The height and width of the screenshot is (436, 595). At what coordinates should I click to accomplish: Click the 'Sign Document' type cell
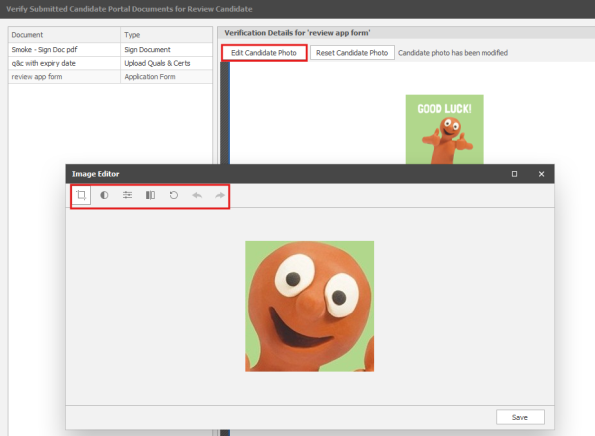[x=166, y=50]
